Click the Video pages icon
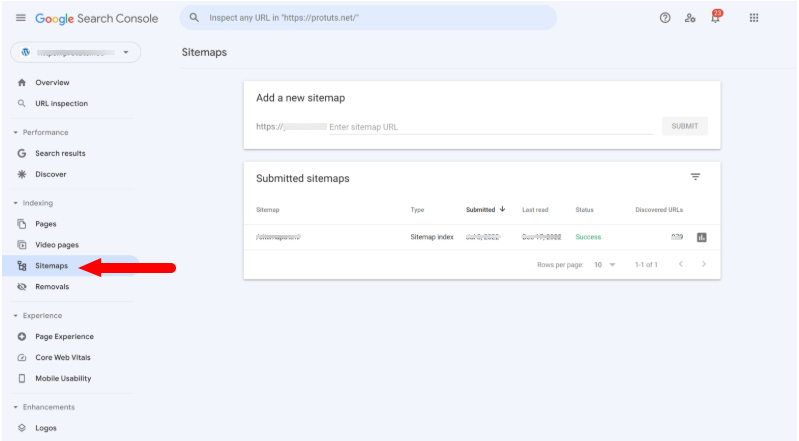 click(x=21, y=245)
